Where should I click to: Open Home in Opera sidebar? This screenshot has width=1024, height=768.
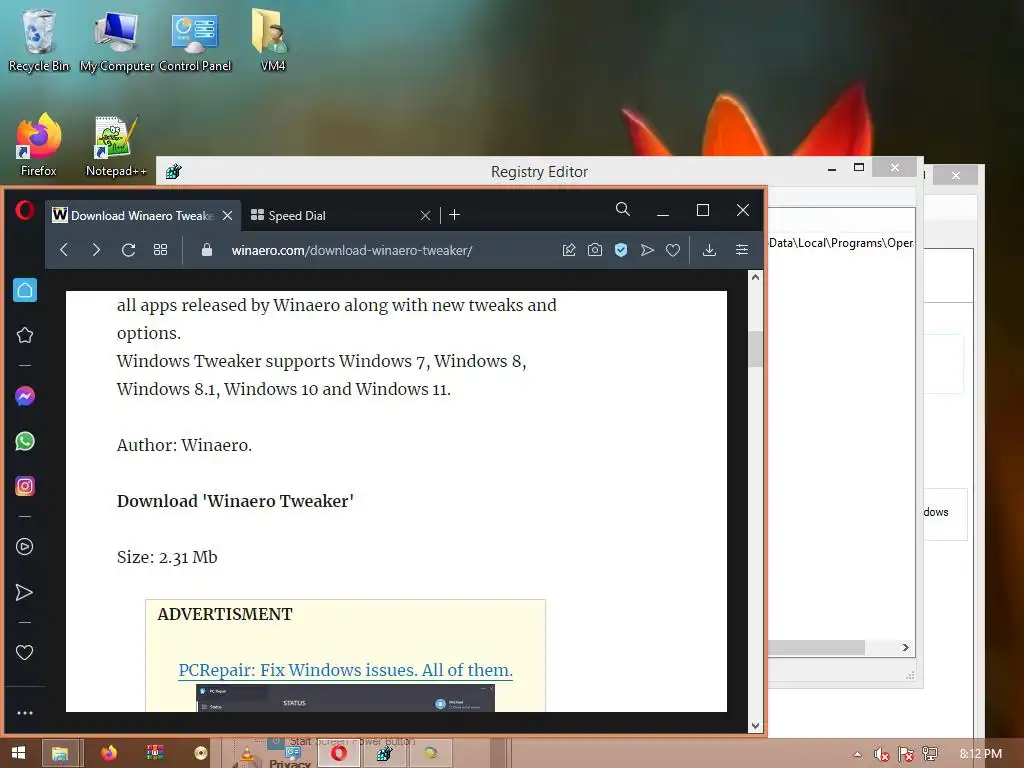[25, 290]
